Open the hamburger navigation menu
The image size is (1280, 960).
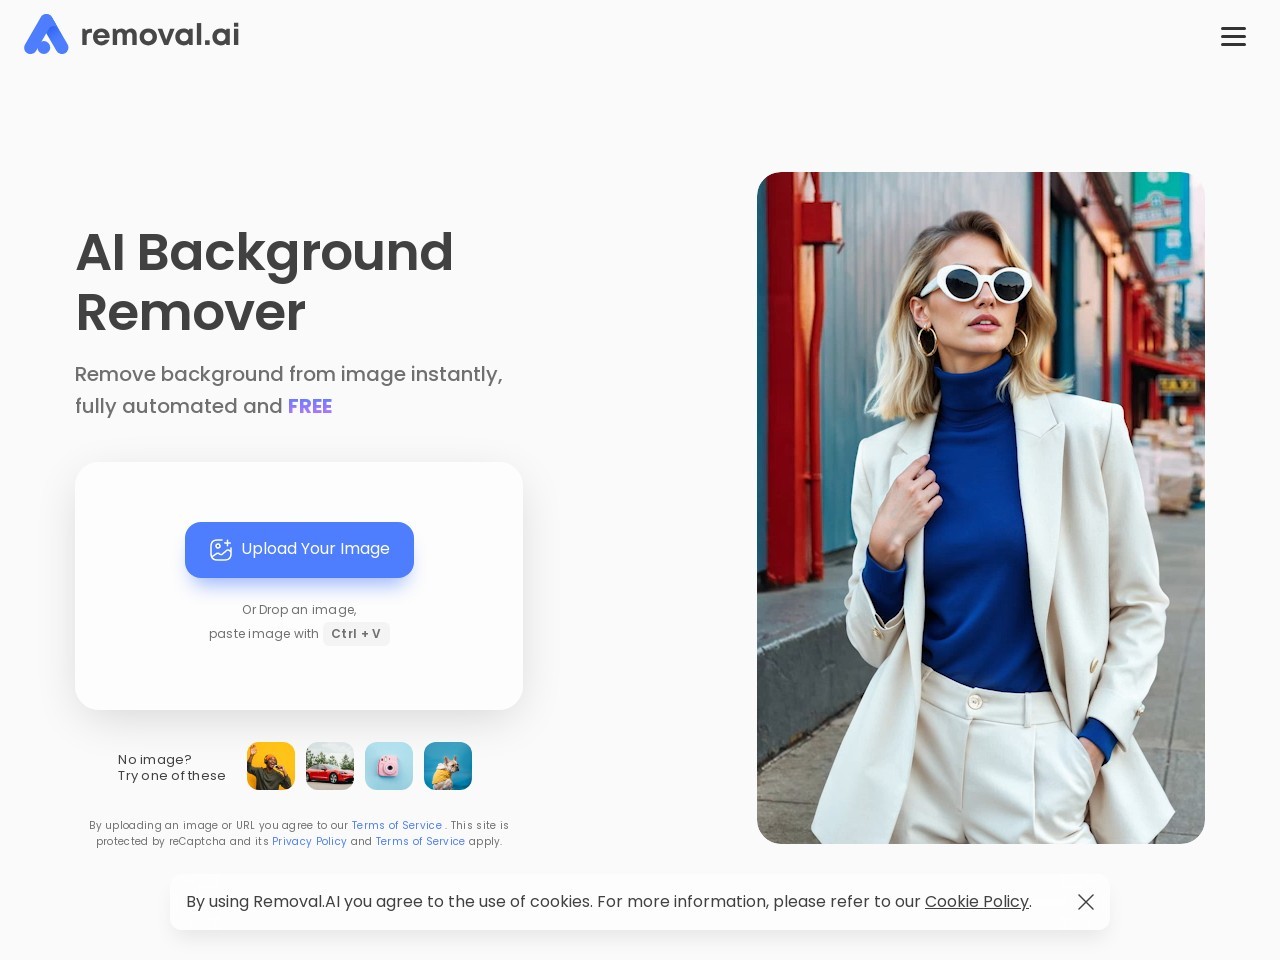[x=1233, y=37]
